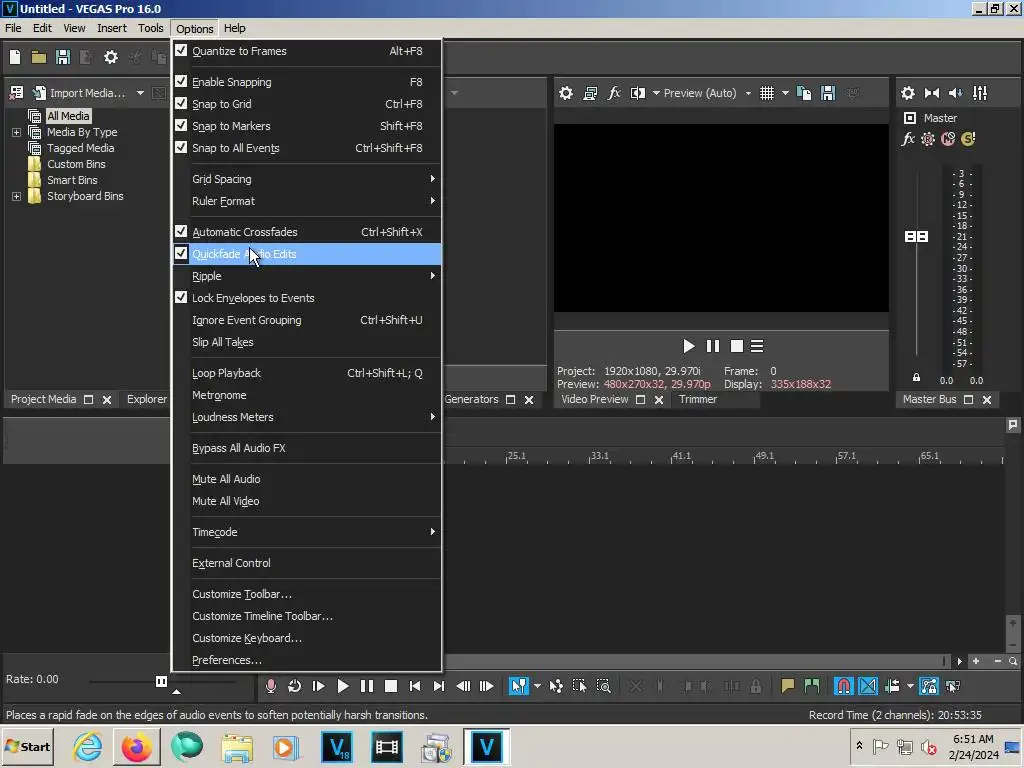Click the record microphone icon in transport
Image resolution: width=1024 pixels, height=768 pixels.
(x=270, y=686)
